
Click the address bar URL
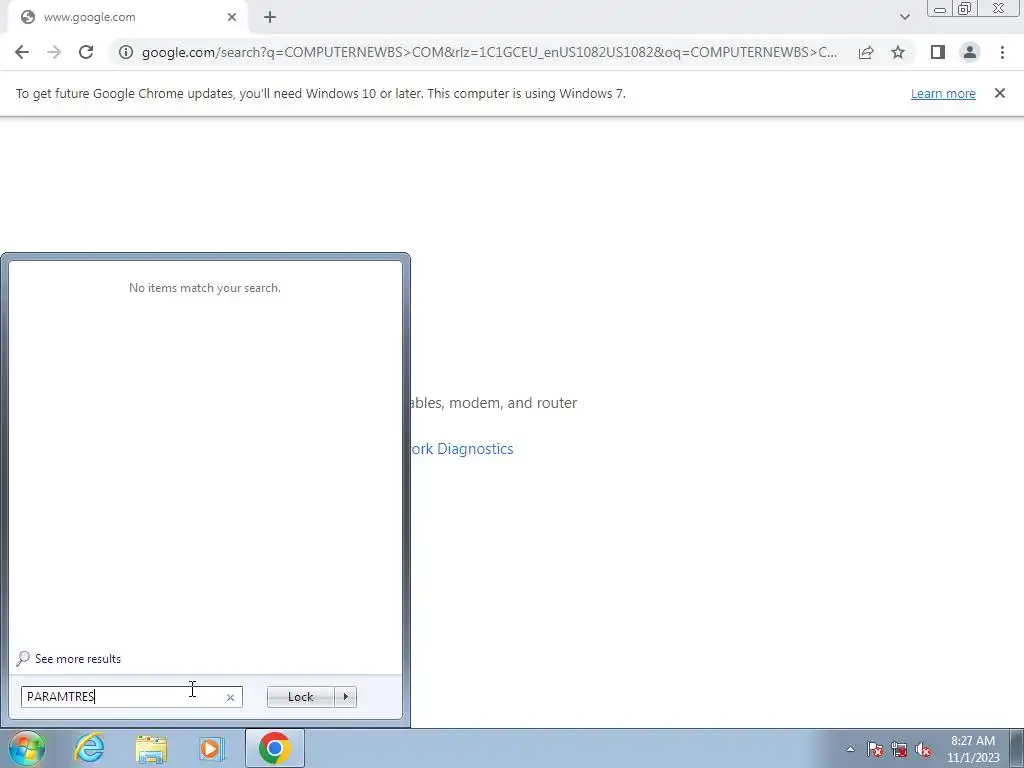[x=489, y=52]
